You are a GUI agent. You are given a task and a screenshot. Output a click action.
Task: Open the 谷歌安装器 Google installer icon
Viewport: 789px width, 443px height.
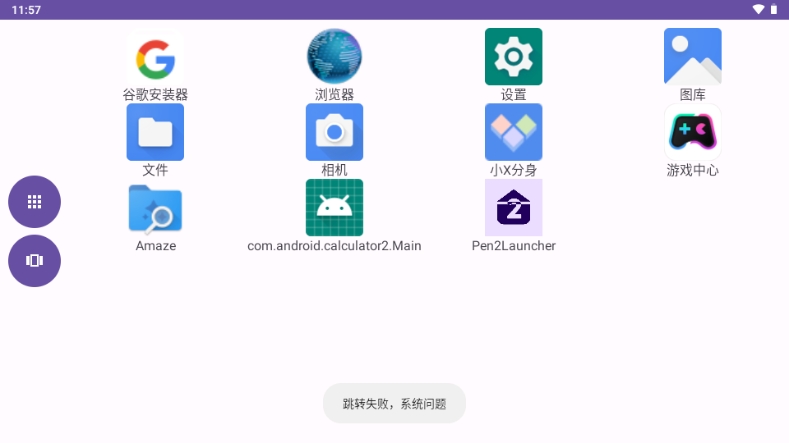click(x=155, y=57)
